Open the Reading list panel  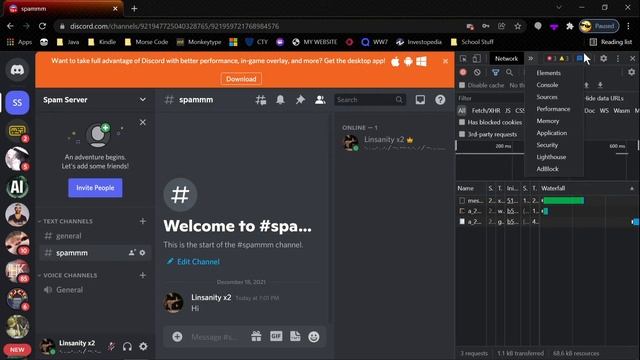pos(611,42)
